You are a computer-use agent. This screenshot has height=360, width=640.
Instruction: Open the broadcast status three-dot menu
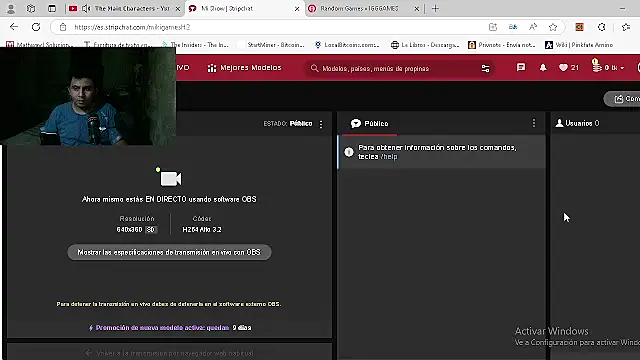point(321,124)
